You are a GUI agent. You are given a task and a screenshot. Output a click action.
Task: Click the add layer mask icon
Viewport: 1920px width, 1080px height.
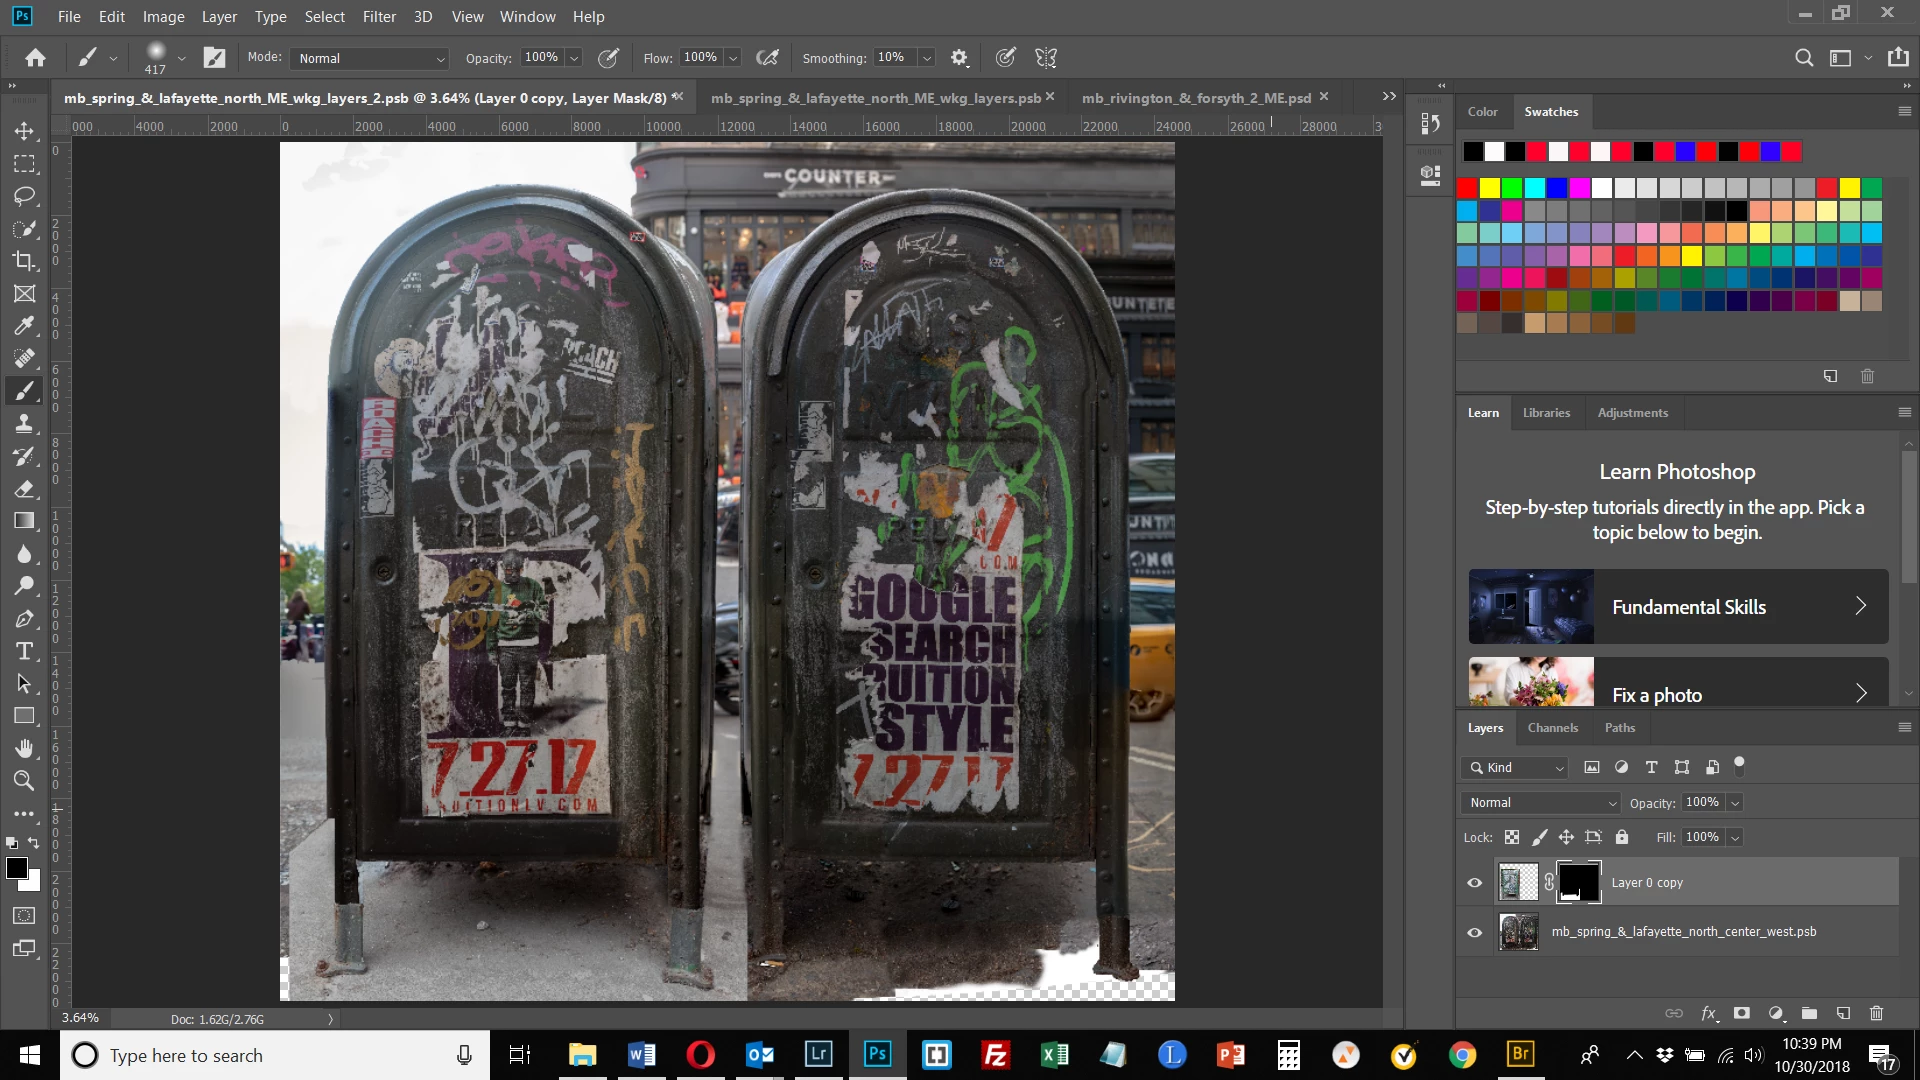click(1742, 1013)
